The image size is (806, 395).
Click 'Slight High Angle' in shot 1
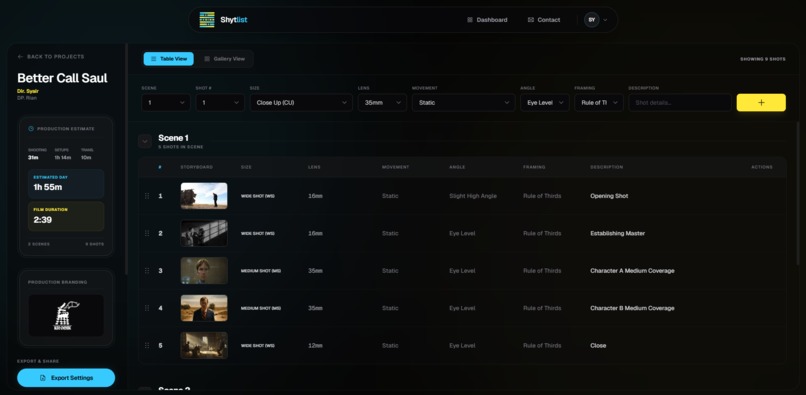click(x=473, y=196)
